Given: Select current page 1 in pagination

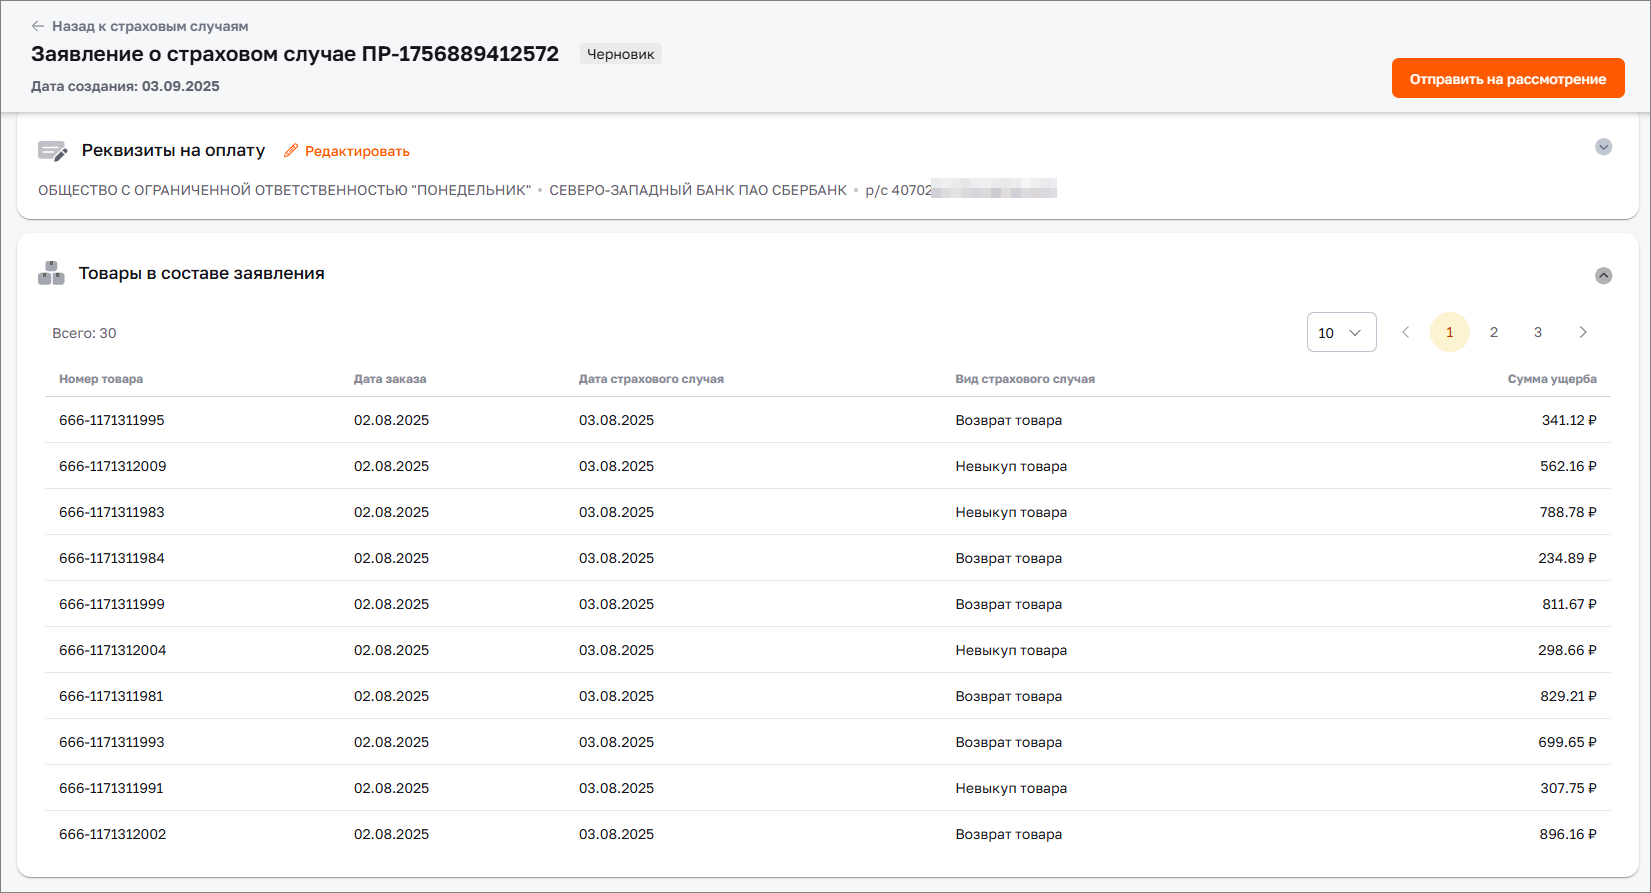Looking at the screenshot, I should tap(1449, 332).
